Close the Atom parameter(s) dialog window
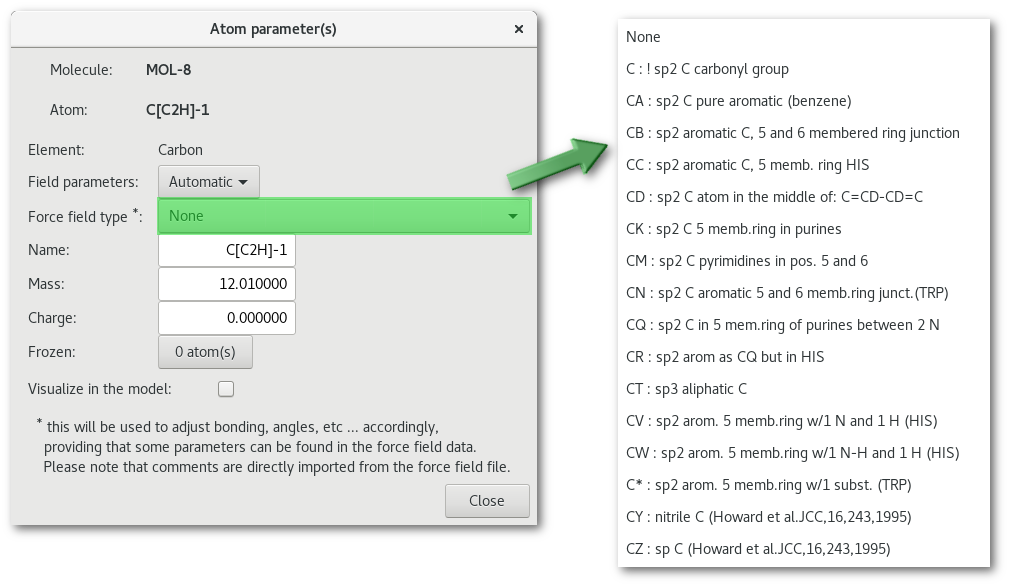The width and height of the screenshot is (1009, 586). tap(518, 29)
